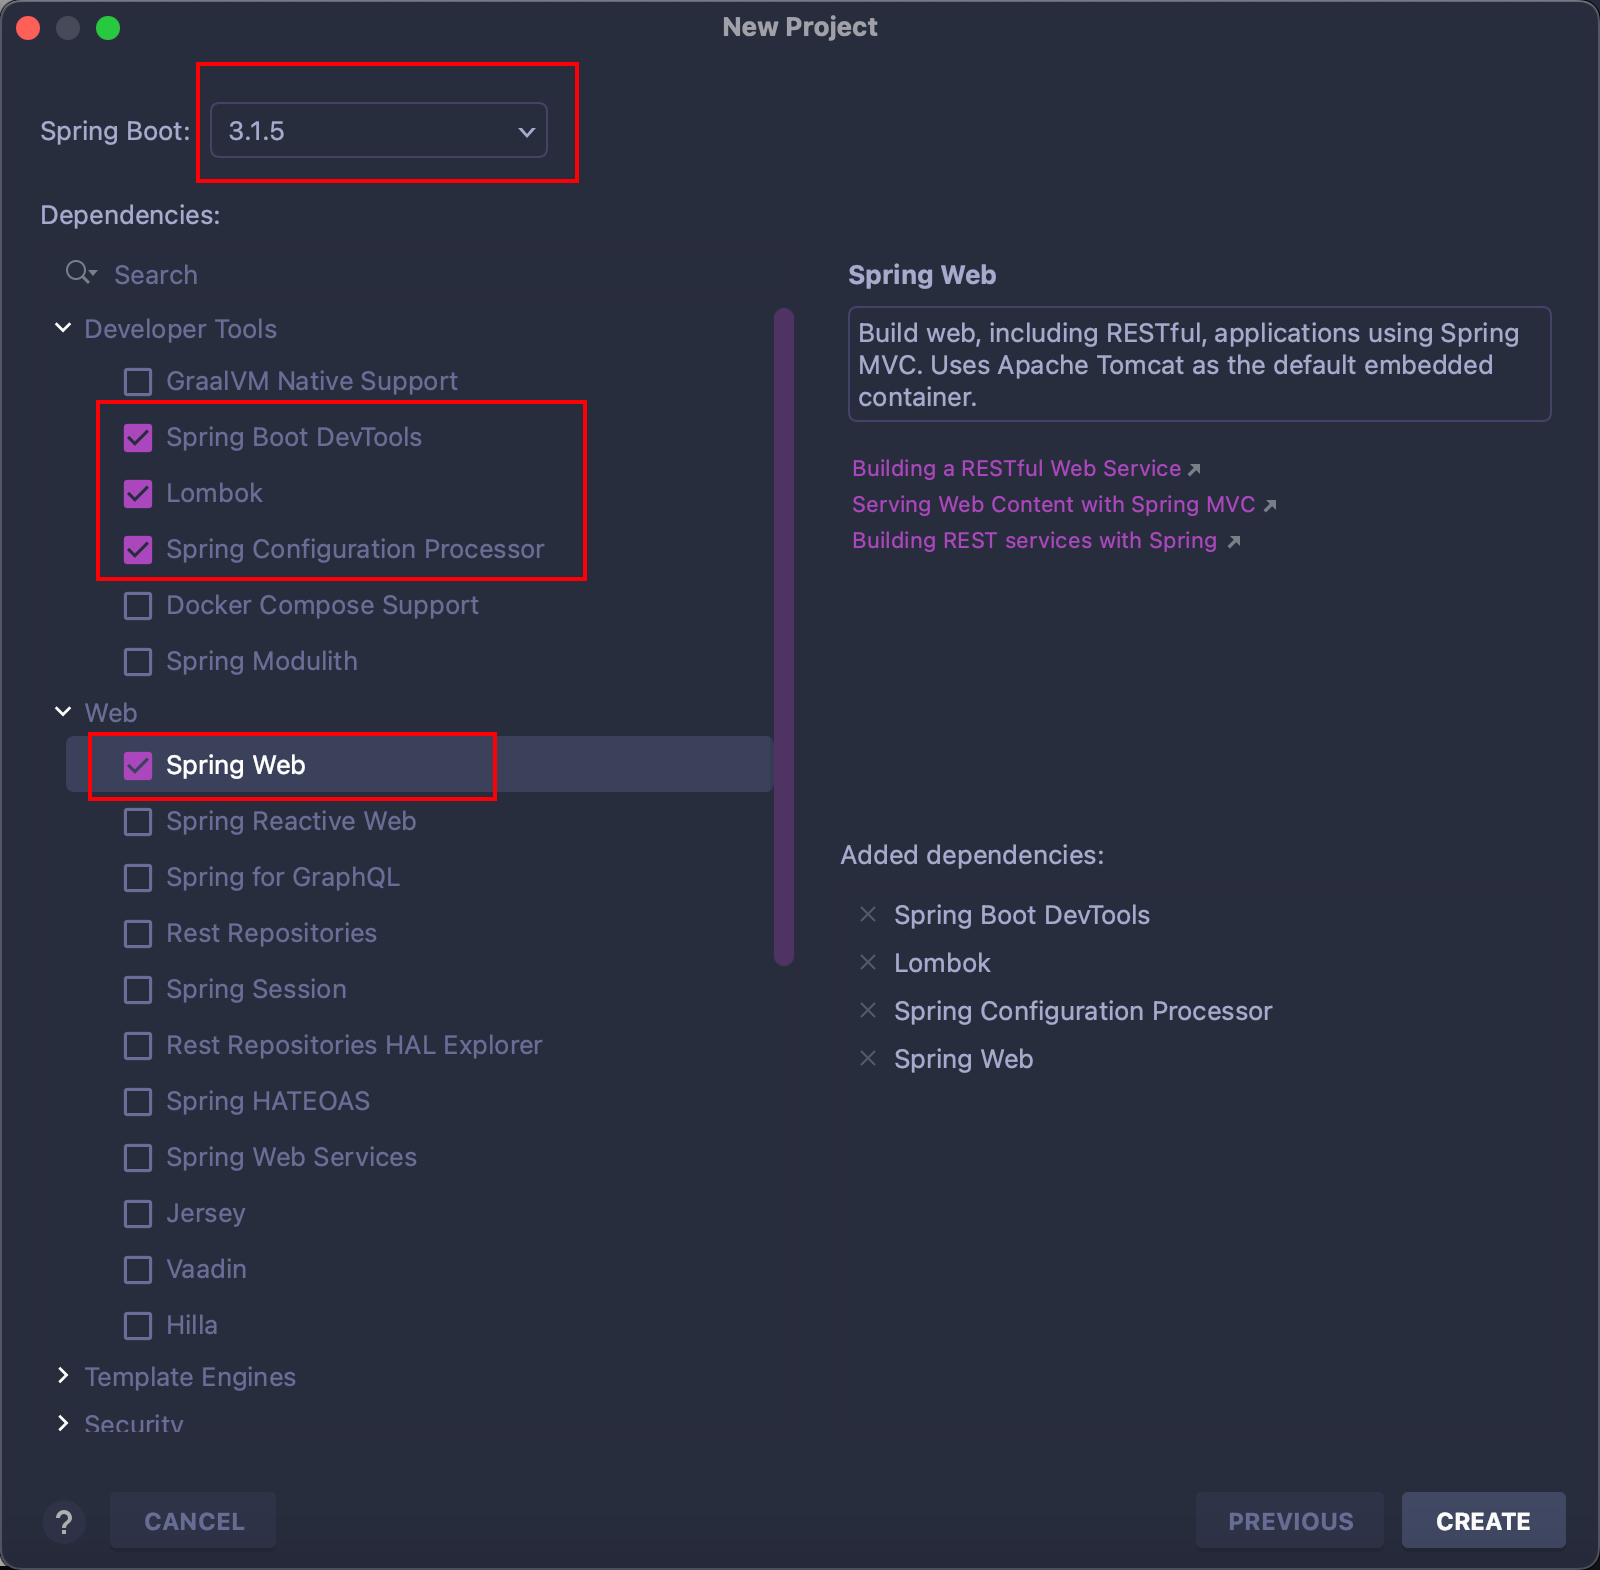Open the help question mark button
The height and width of the screenshot is (1570, 1600).
tap(64, 1522)
